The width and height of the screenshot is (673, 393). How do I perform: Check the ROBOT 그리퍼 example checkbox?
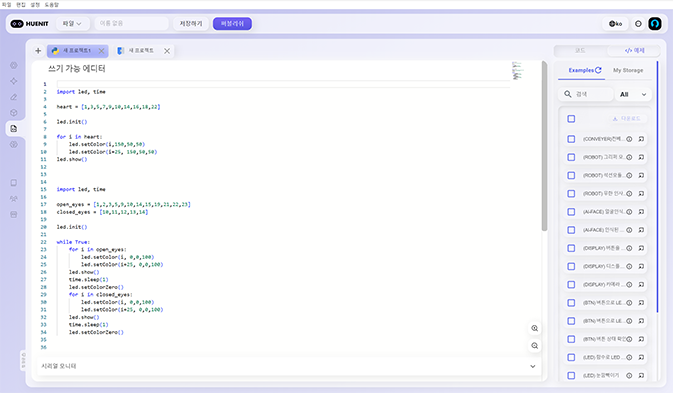571,157
